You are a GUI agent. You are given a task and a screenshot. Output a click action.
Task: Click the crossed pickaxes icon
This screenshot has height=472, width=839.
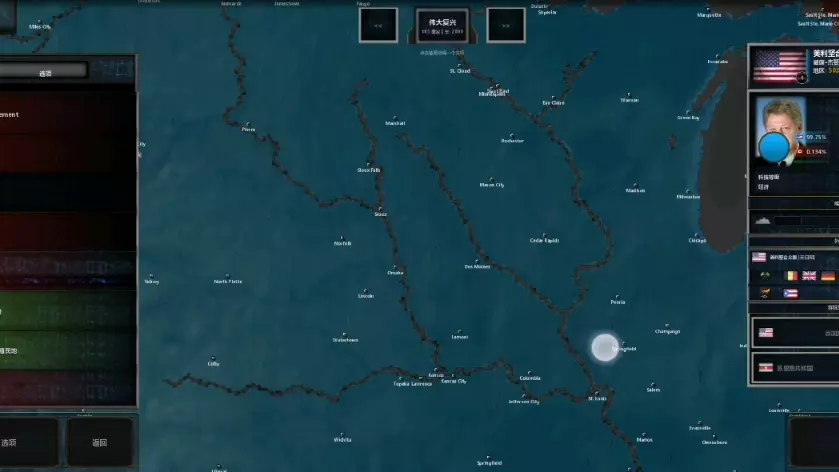point(765,276)
